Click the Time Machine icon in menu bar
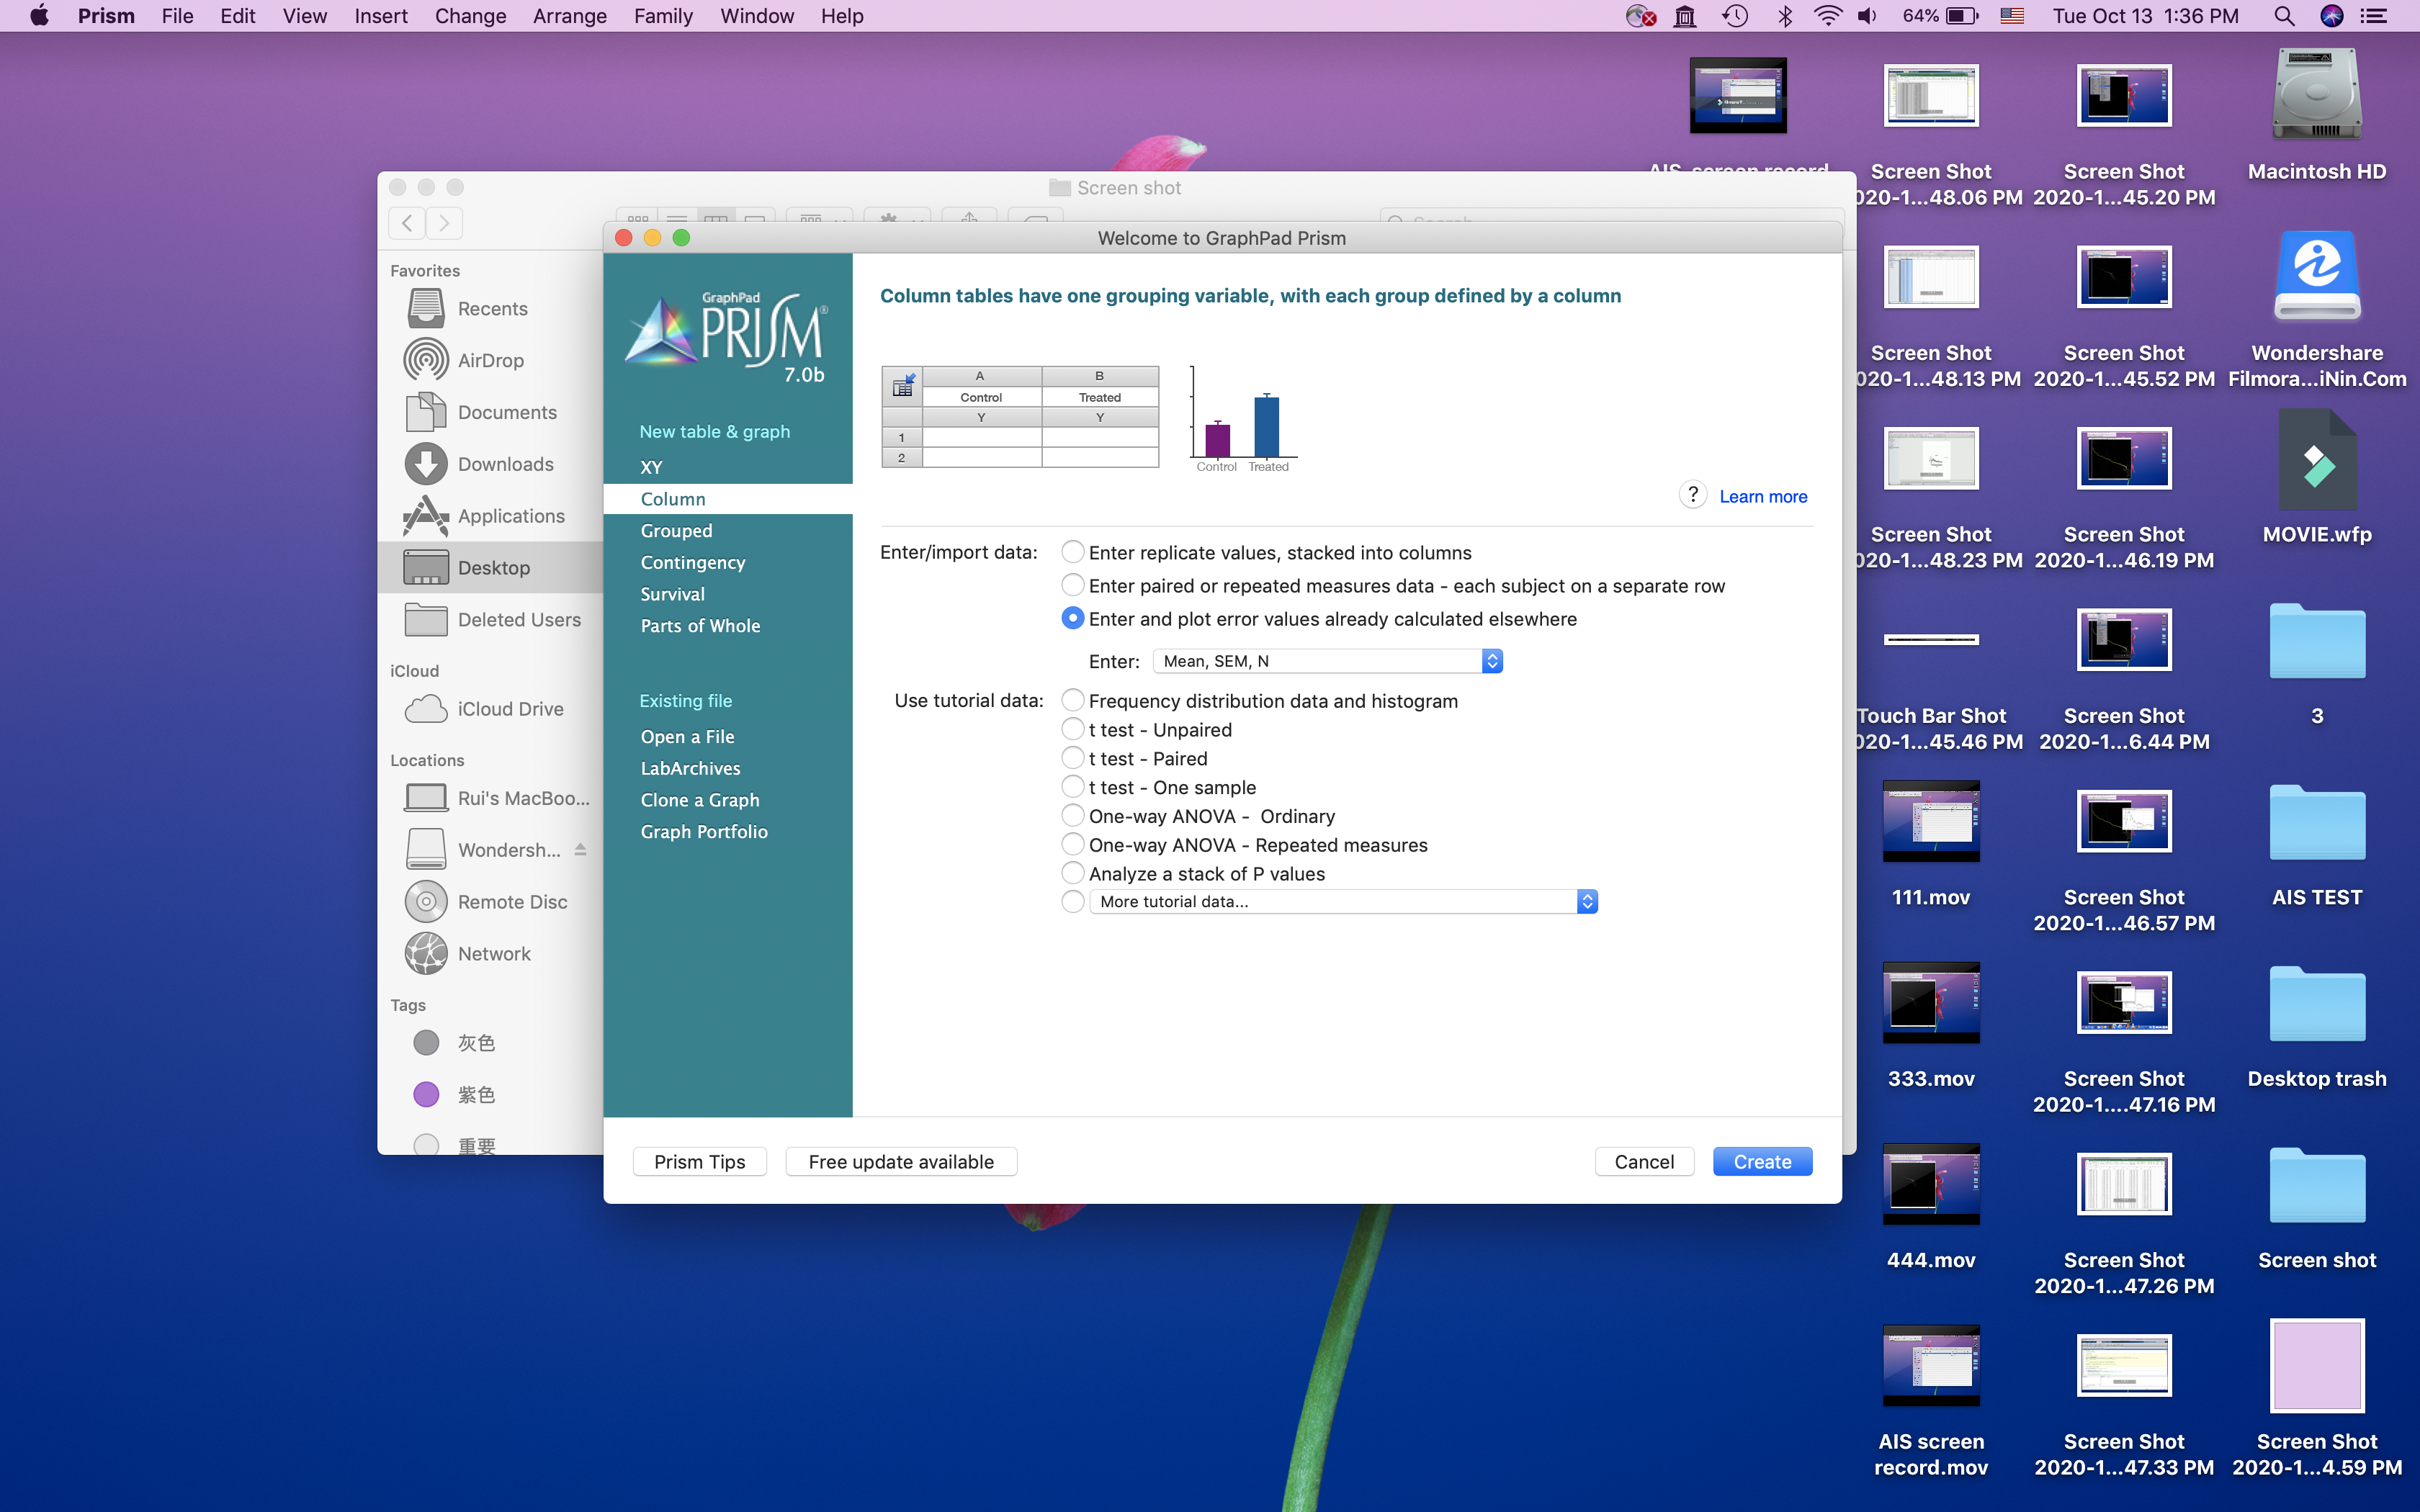This screenshot has width=2420, height=1512. coord(1735,16)
